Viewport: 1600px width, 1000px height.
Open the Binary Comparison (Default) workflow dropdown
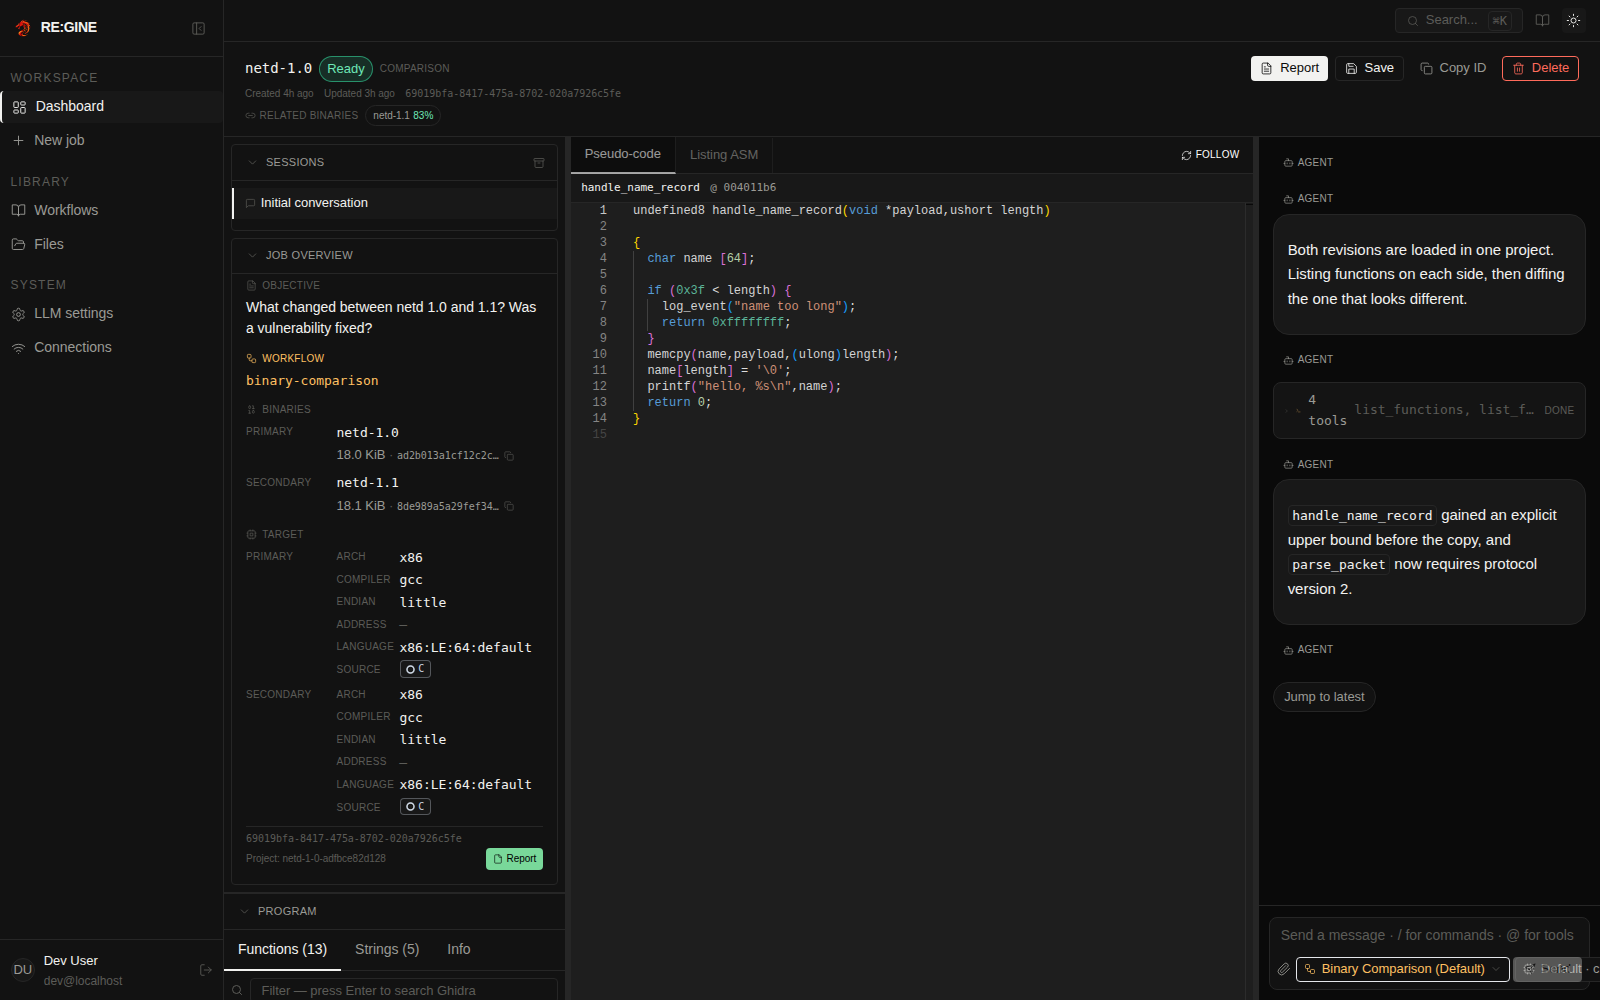[x=1403, y=969]
